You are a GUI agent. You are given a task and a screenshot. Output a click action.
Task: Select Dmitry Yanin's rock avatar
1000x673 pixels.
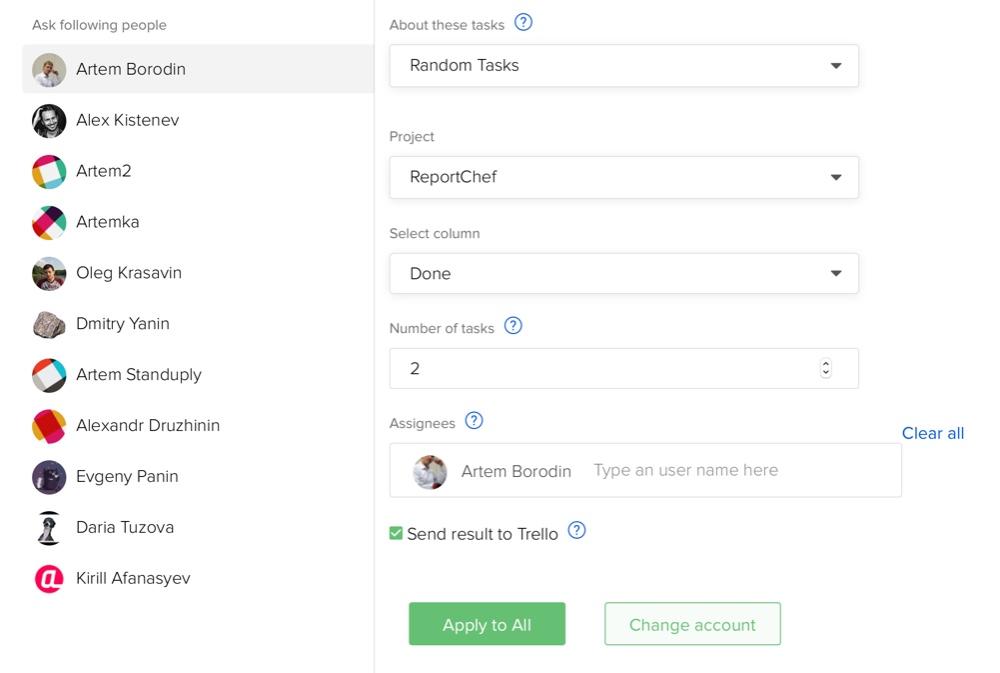pyautogui.click(x=49, y=324)
